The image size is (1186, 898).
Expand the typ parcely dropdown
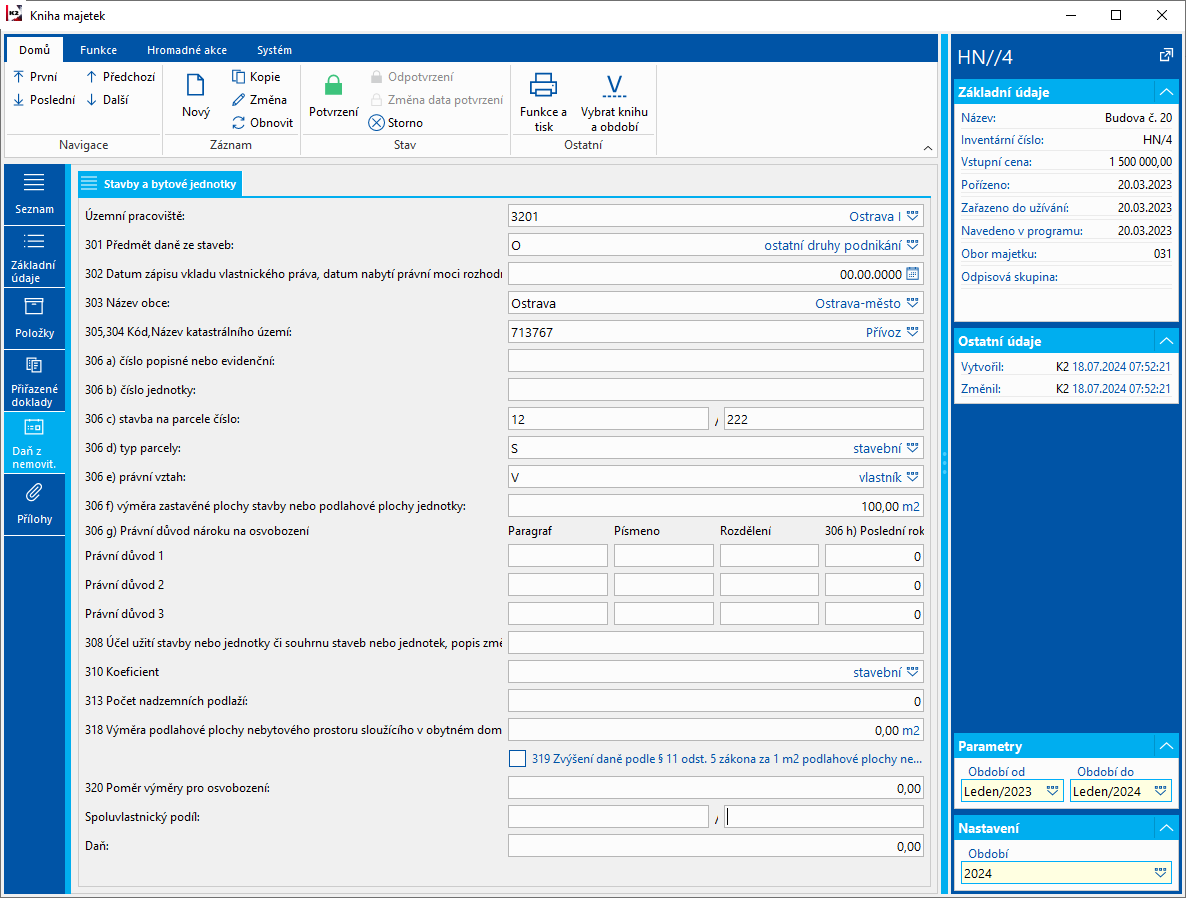(912, 449)
